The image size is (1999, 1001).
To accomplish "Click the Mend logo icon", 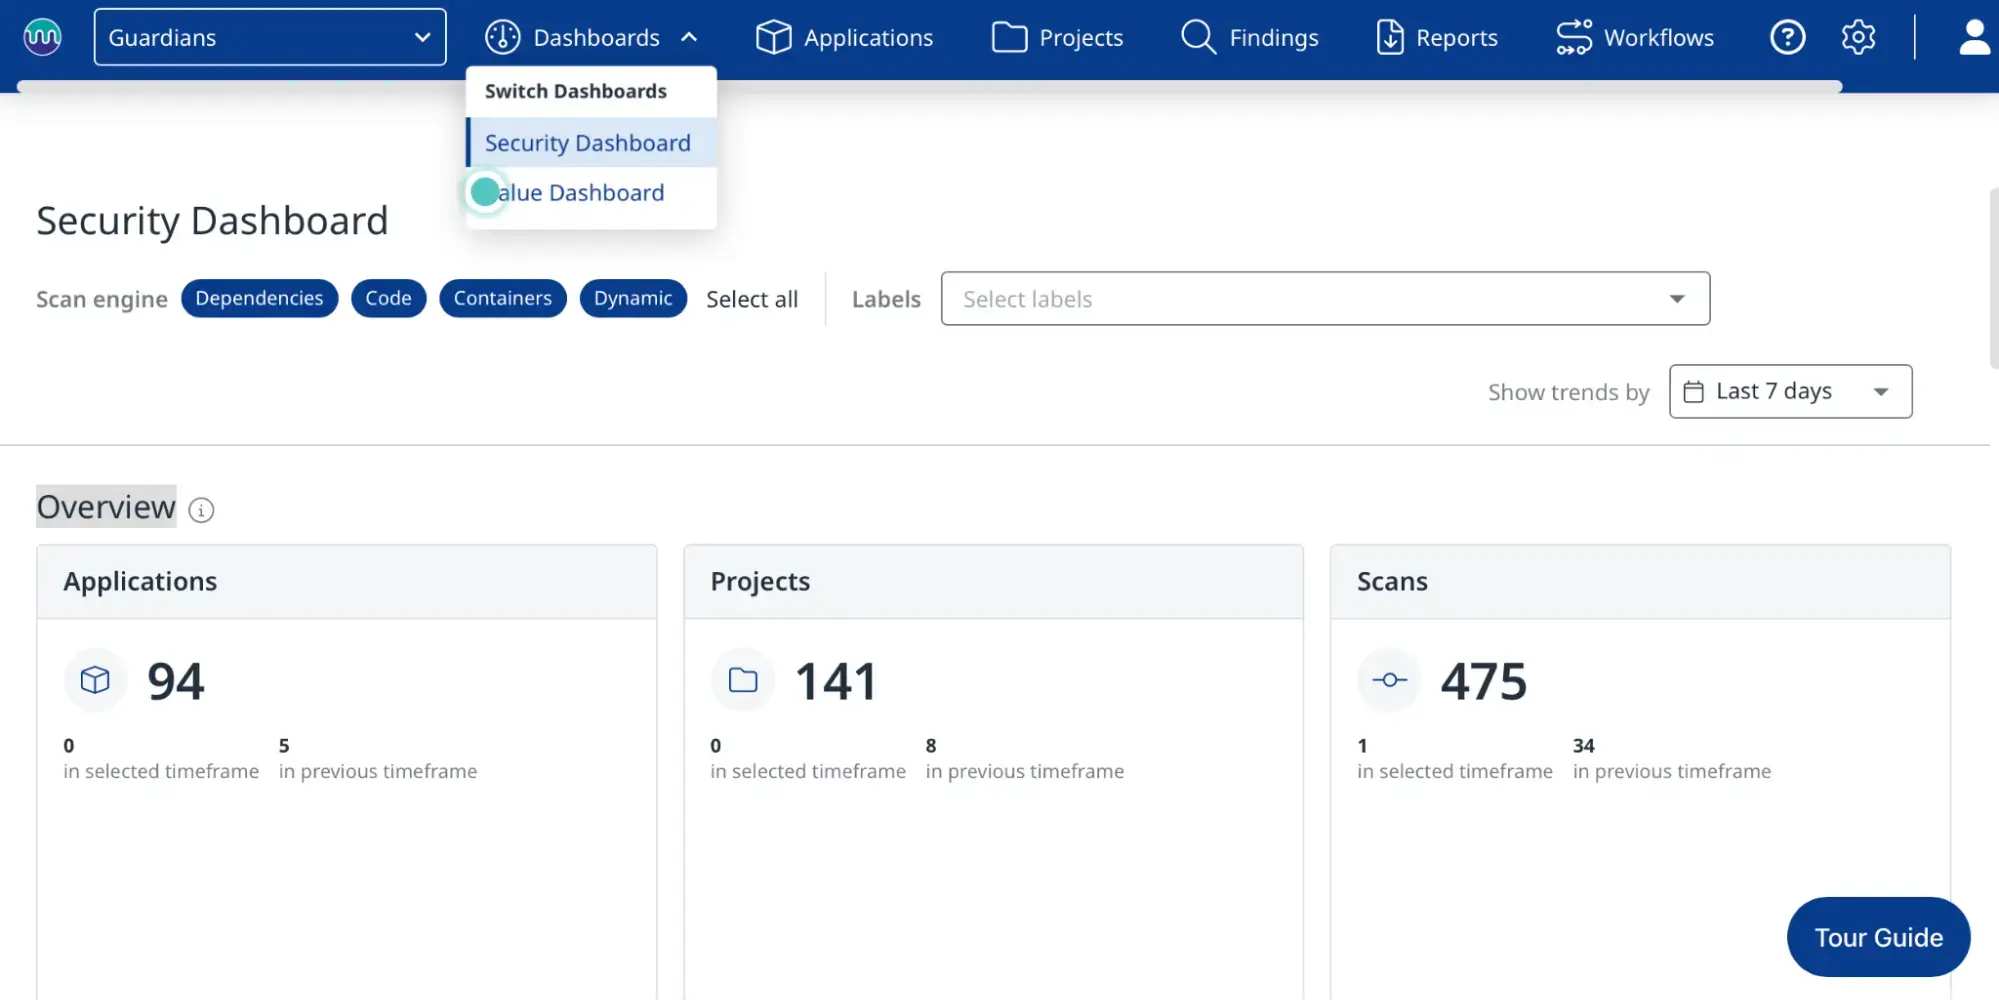I will pos(42,37).
